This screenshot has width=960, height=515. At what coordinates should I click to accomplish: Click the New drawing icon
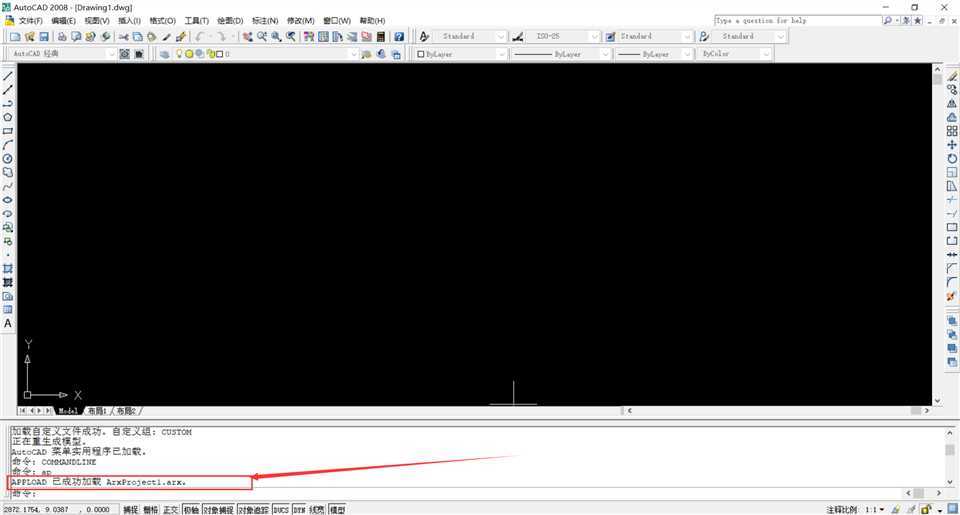pos(15,37)
